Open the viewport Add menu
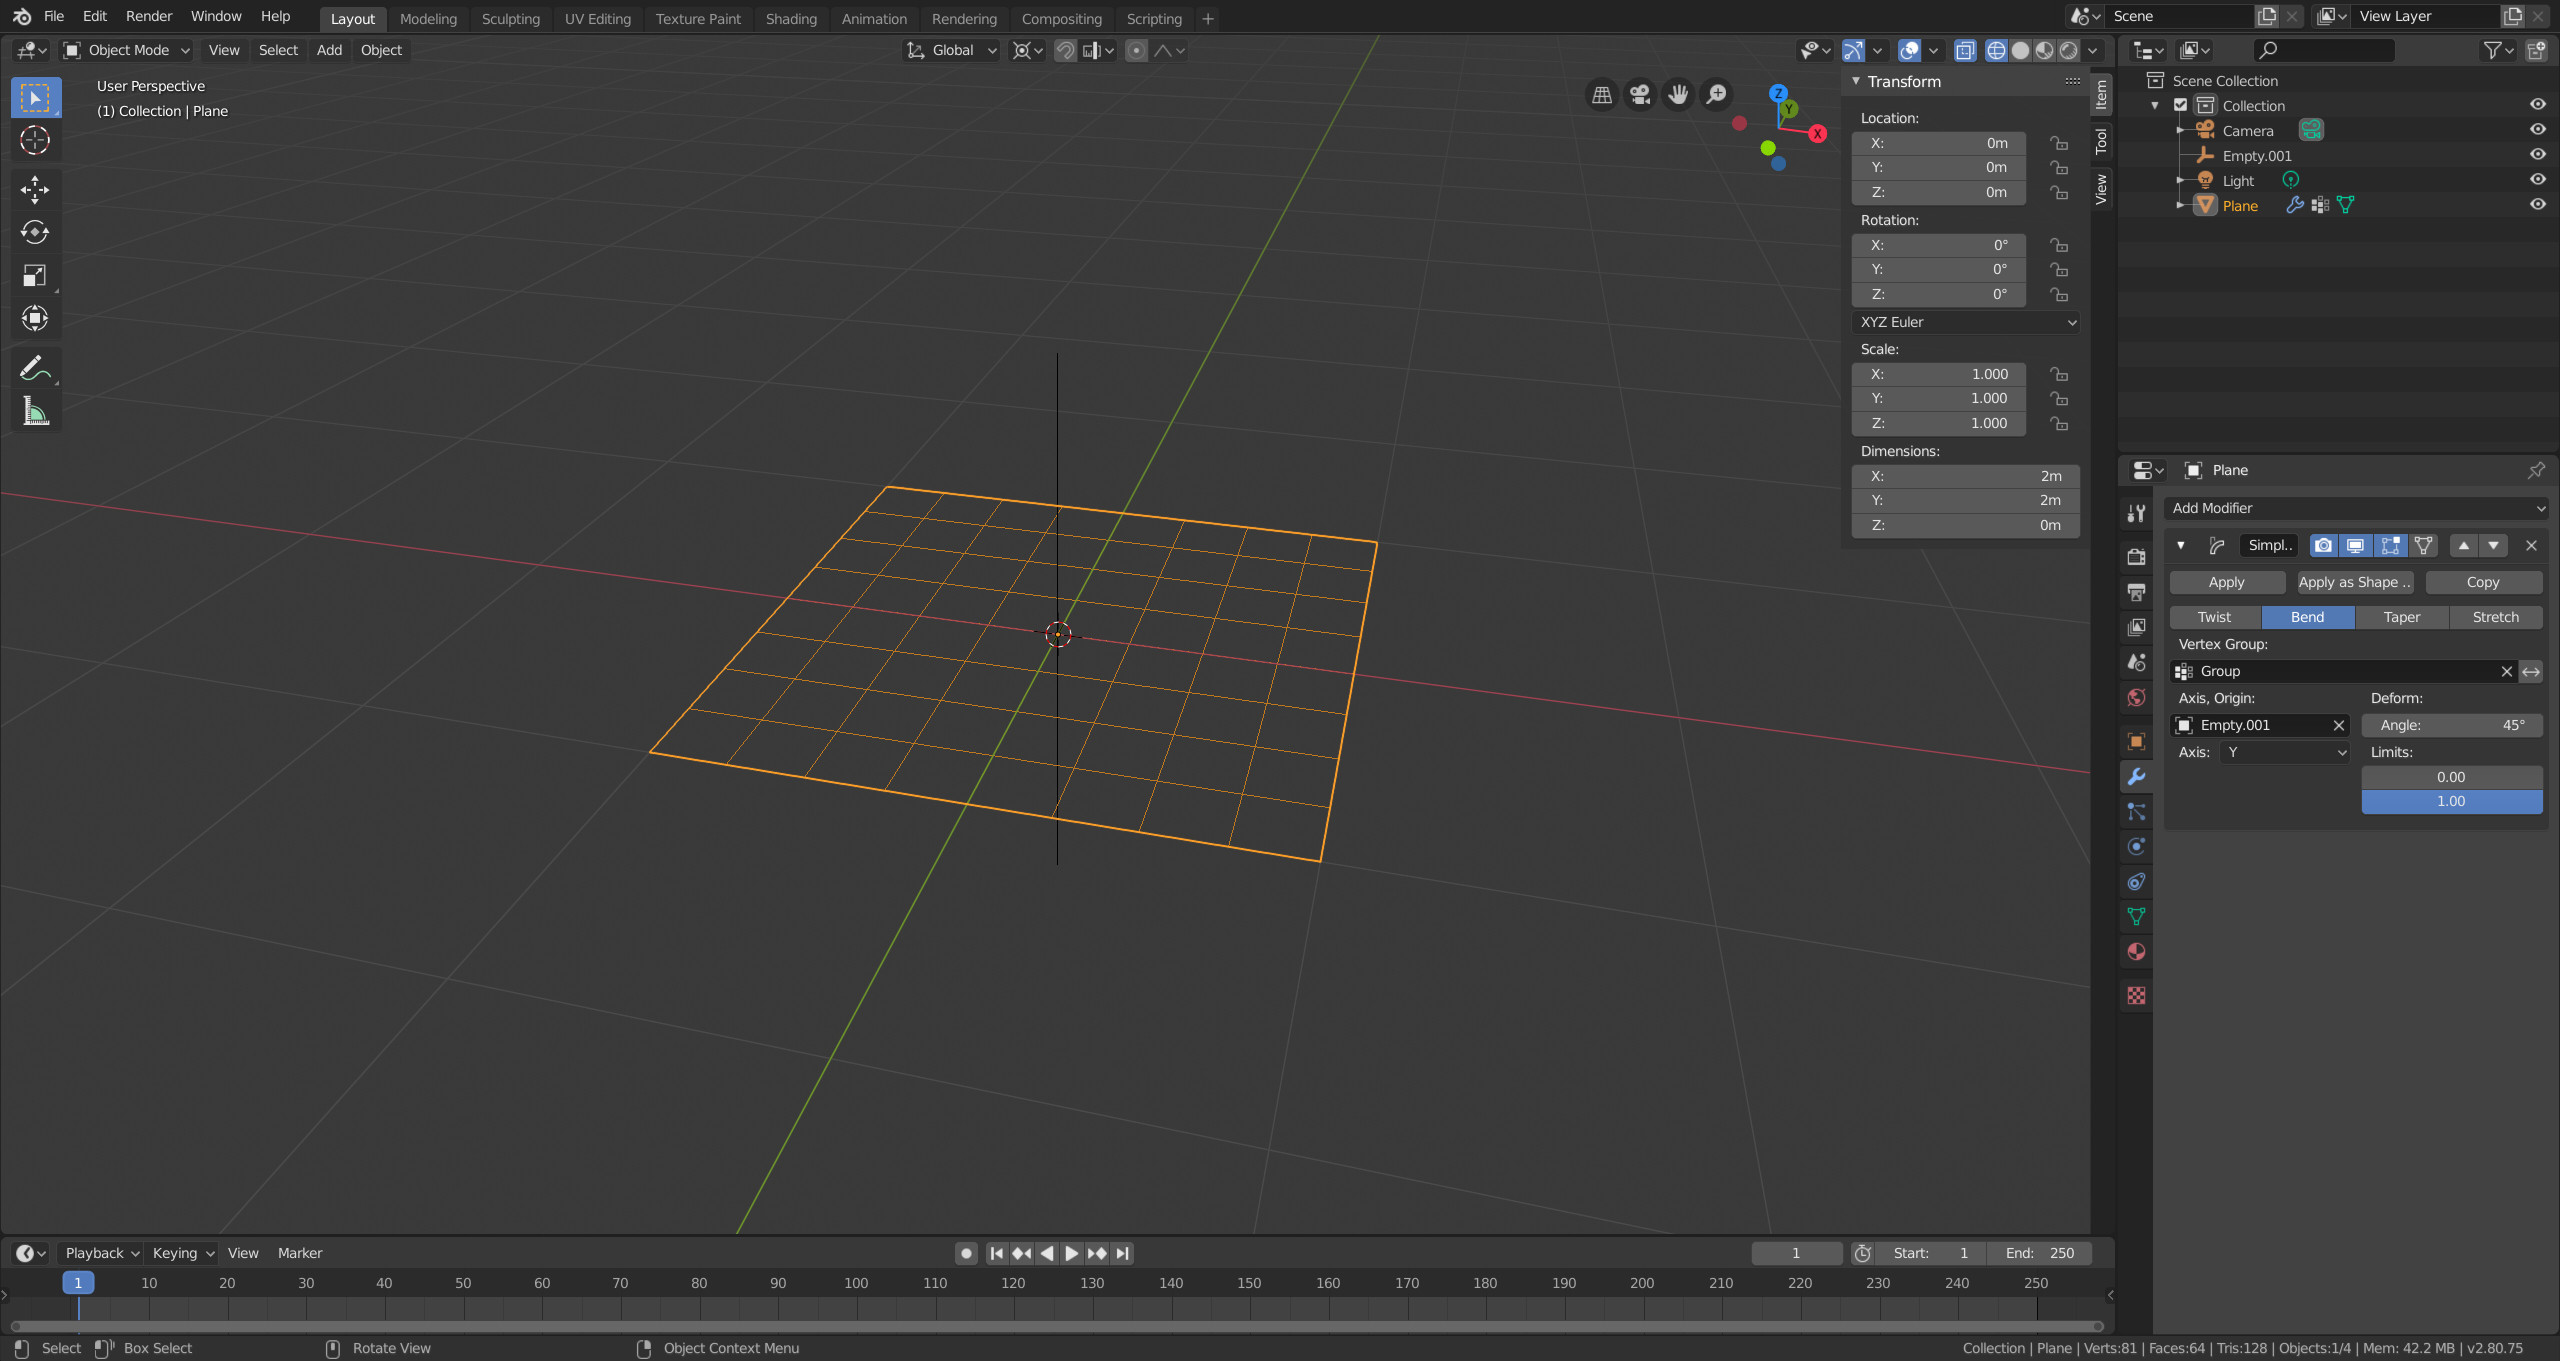 pos(329,50)
